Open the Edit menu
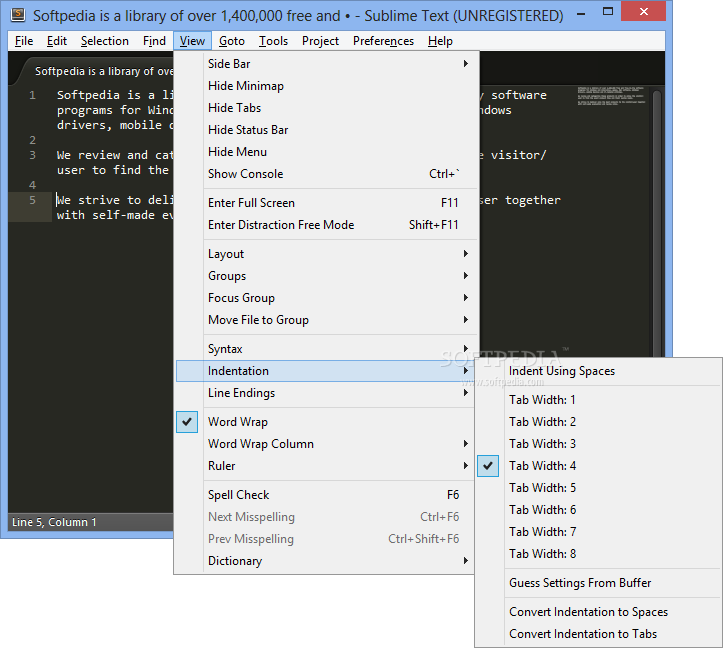Image resolution: width=723 pixels, height=648 pixels. [x=57, y=41]
